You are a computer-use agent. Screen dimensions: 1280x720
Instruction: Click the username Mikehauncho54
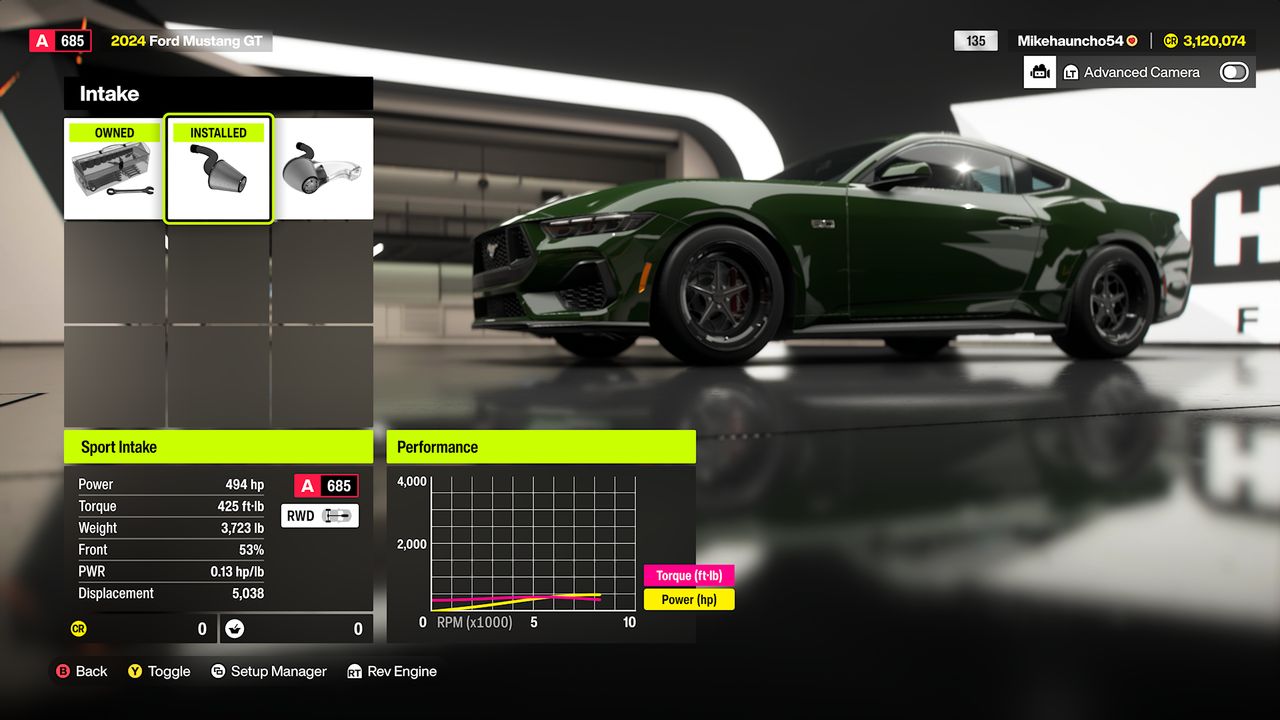(1070, 41)
